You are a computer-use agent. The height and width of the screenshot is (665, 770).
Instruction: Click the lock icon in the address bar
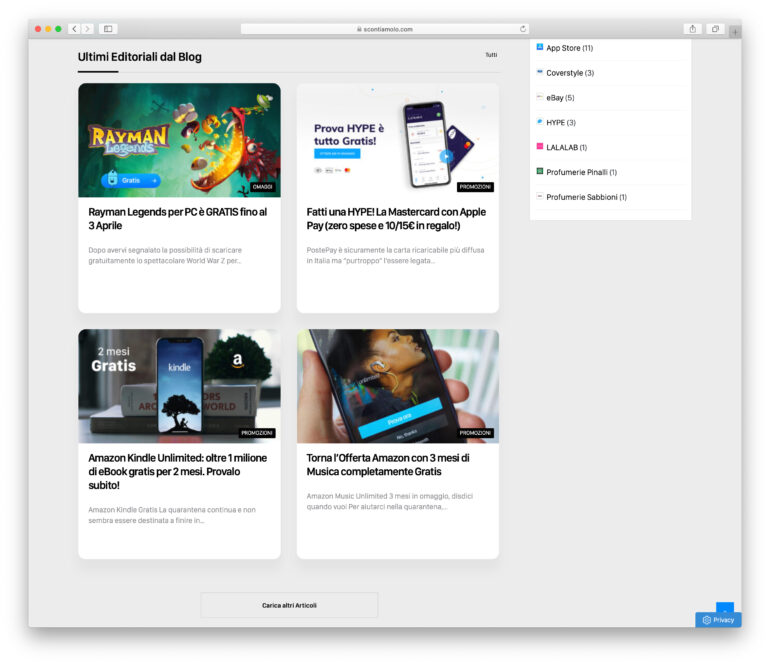(x=359, y=29)
